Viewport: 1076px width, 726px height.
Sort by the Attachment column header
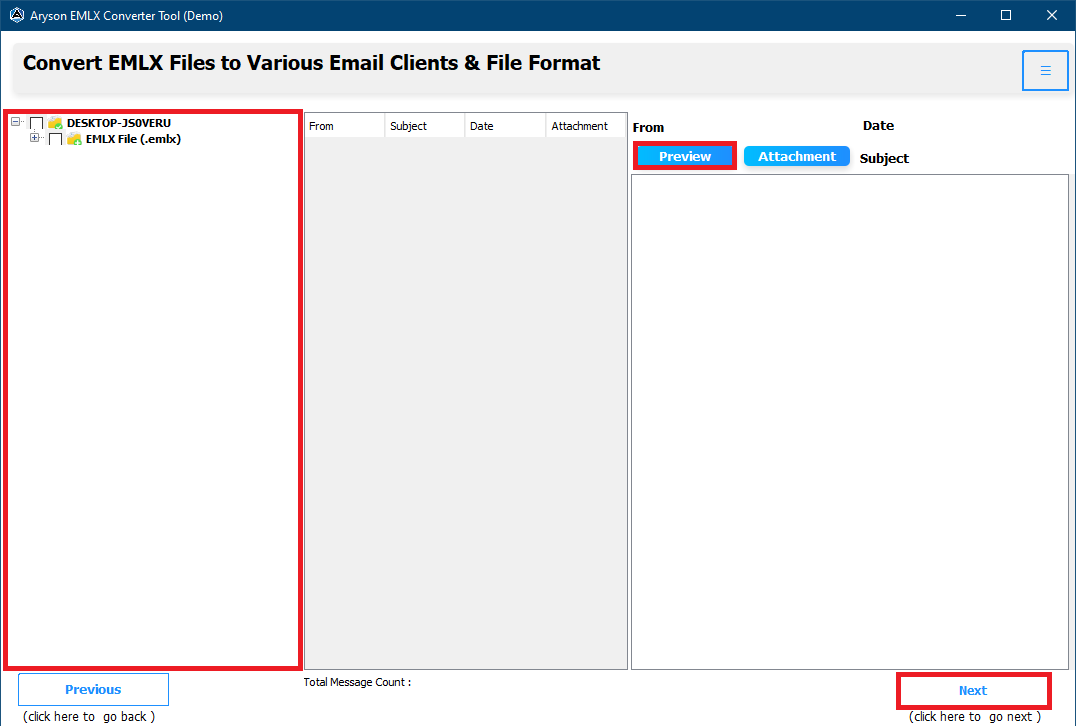click(x=586, y=126)
